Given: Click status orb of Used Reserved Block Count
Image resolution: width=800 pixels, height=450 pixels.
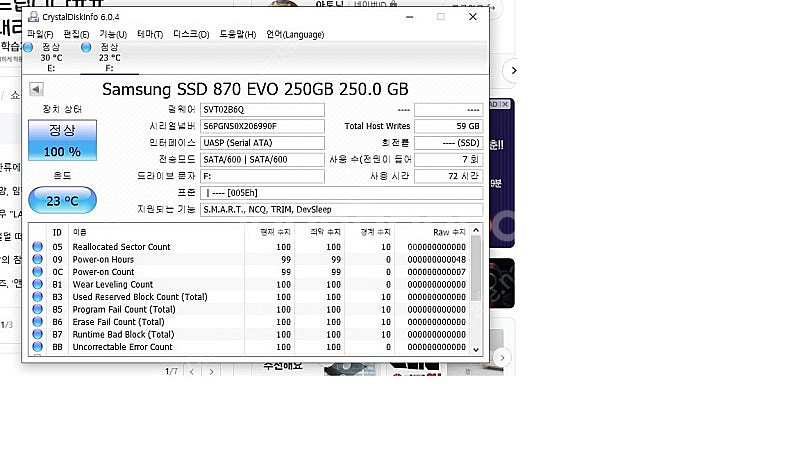Looking at the screenshot, I should point(37,296).
